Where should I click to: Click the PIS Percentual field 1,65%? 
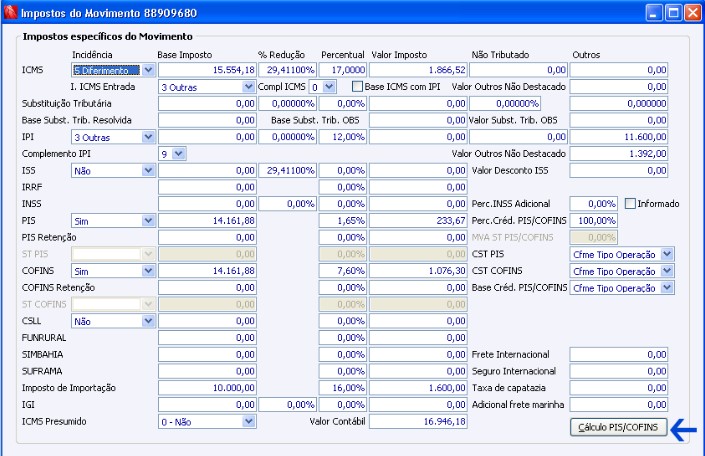click(x=343, y=221)
